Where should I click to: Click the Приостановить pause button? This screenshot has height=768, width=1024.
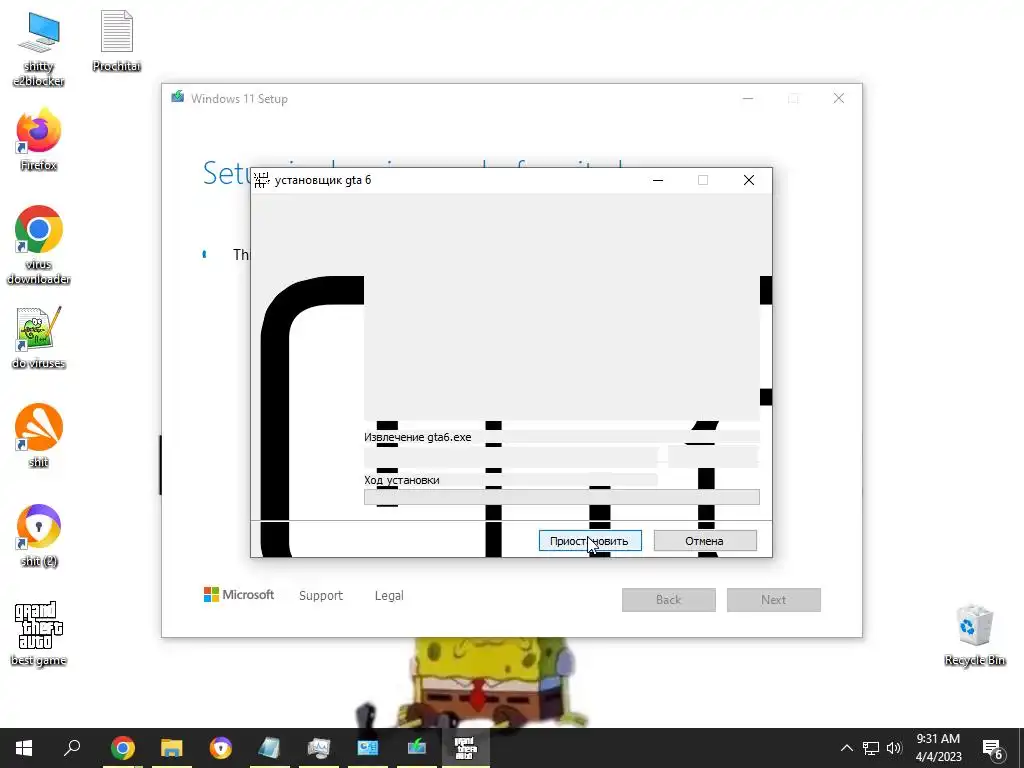[590, 541]
